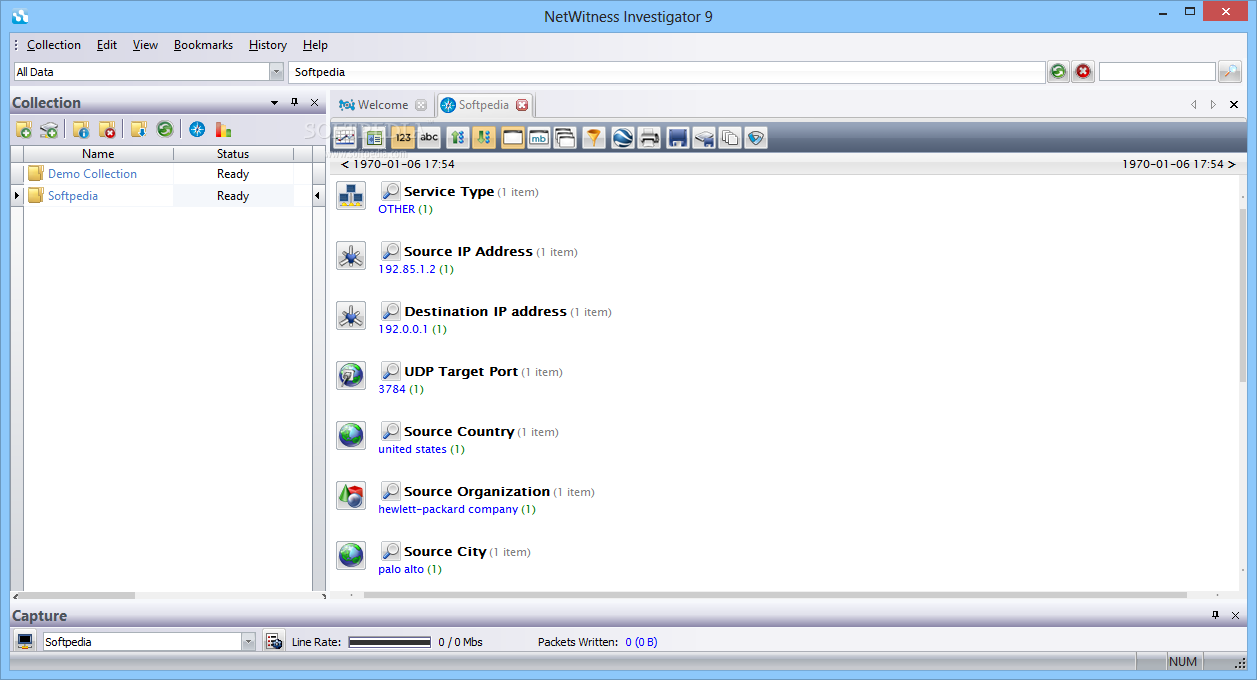1257x680 pixels.
Task: Click the blue floppy disk save icon
Action: coord(678,138)
